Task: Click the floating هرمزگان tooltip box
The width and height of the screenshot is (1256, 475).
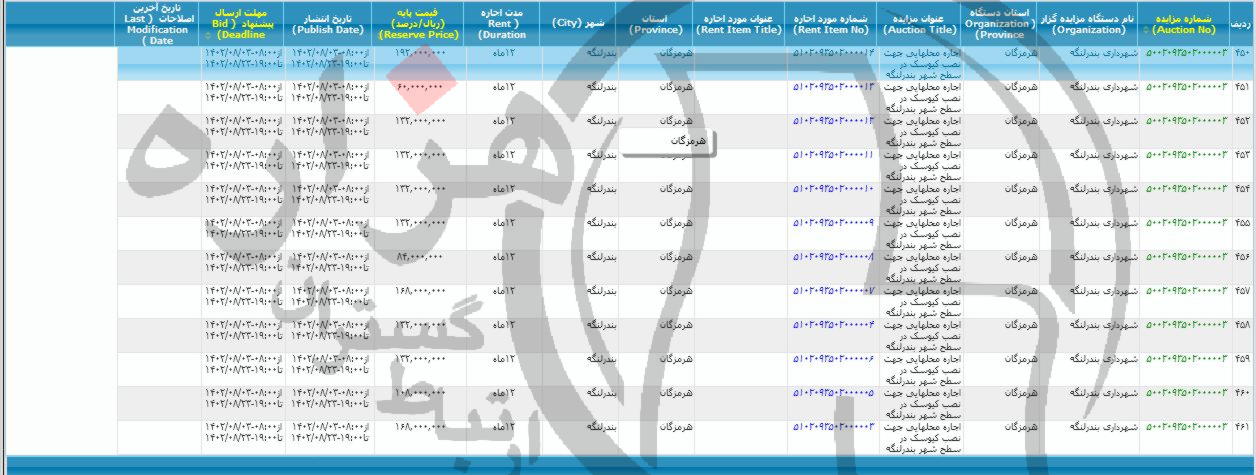Action: 670,142
